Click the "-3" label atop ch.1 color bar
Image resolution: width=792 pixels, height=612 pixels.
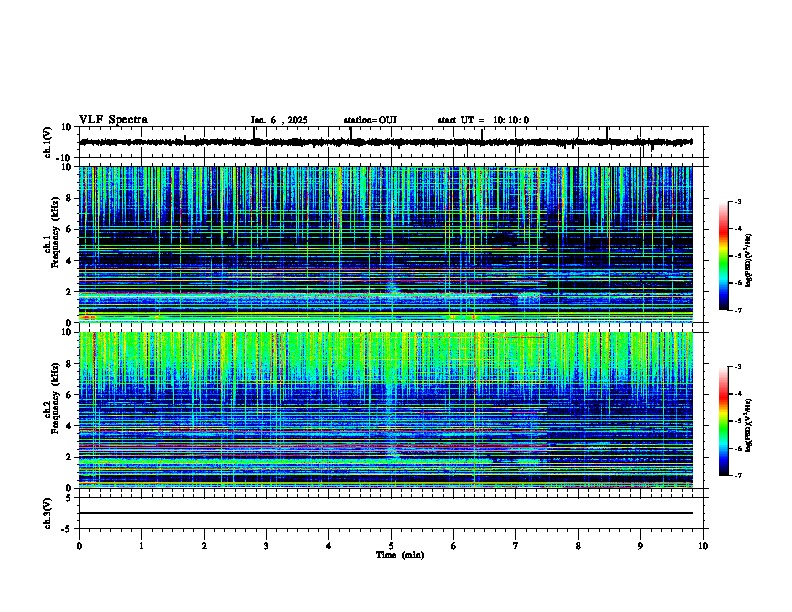(737, 201)
